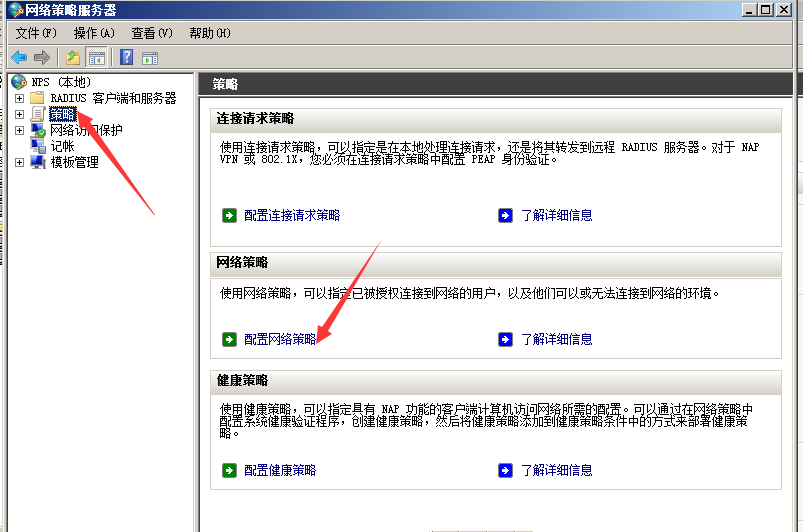Go back with the blue left arrow
Viewport: 803px width, 532px height.
click(19, 57)
